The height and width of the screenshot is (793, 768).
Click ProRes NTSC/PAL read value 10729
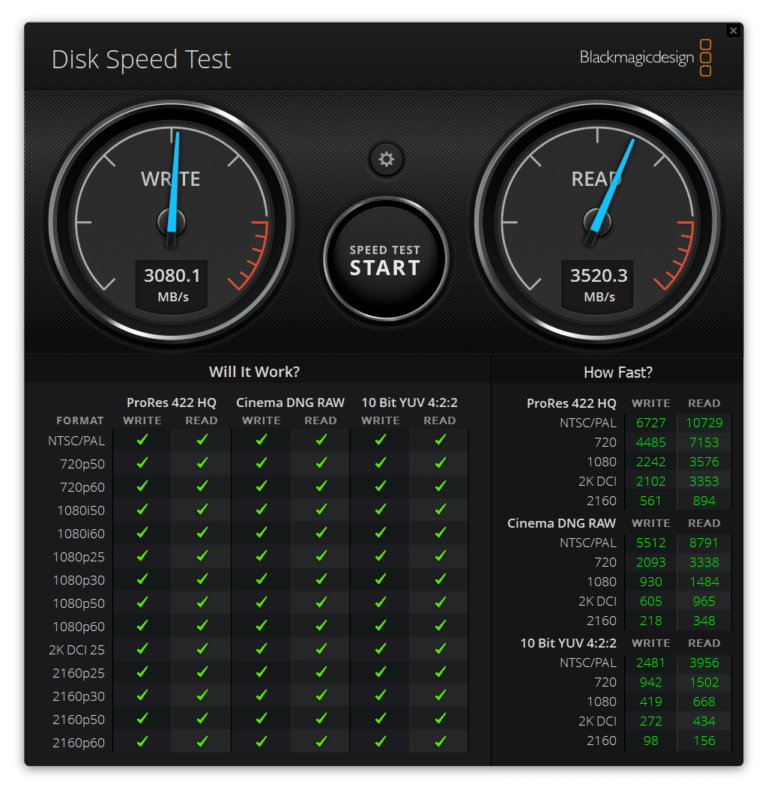coord(704,423)
